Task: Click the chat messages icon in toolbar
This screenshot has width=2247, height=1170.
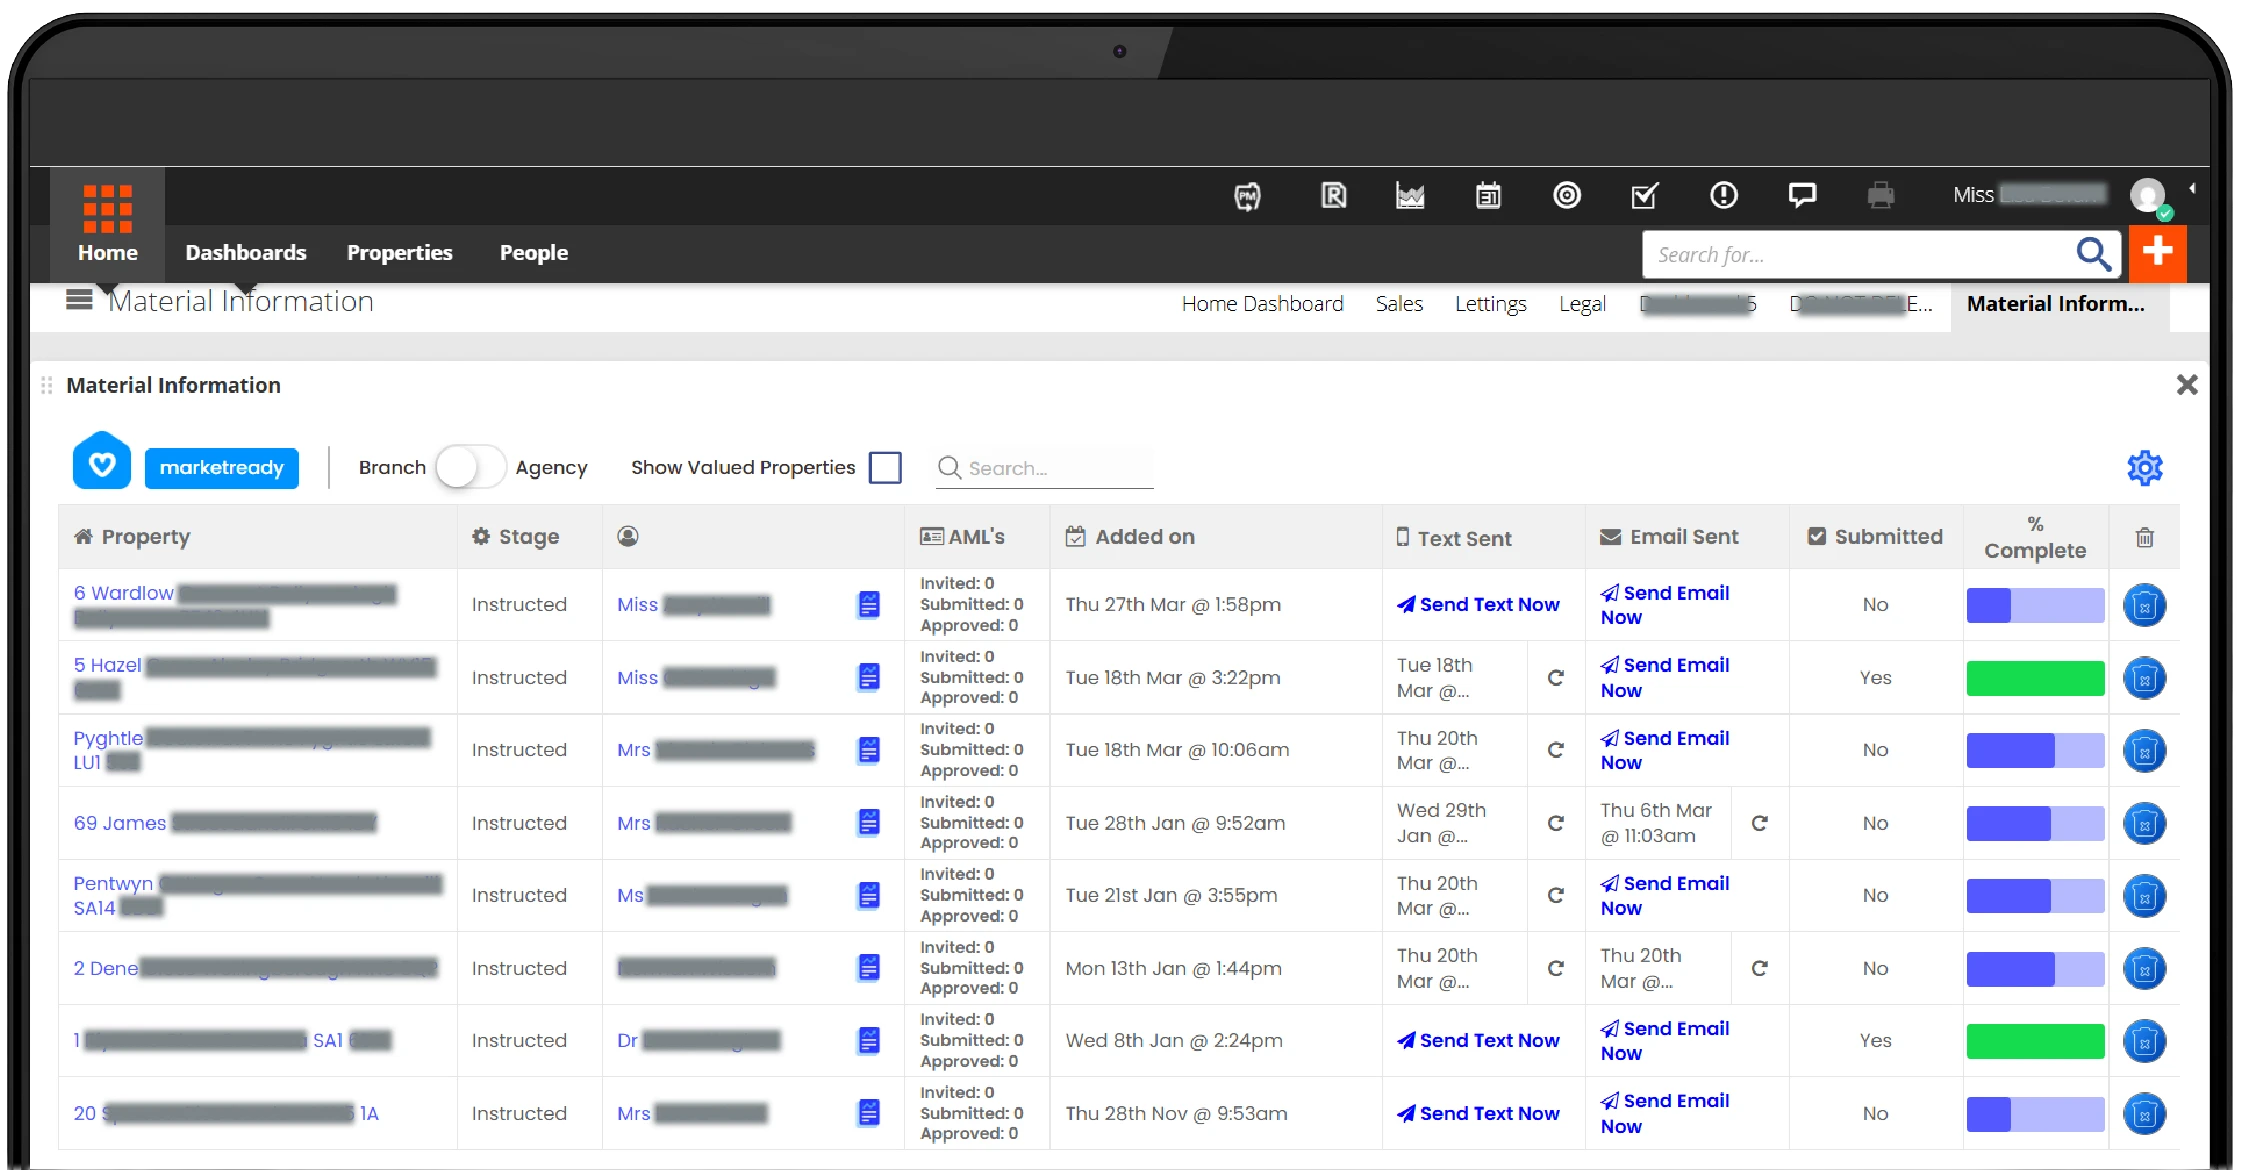Action: click(1802, 196)
